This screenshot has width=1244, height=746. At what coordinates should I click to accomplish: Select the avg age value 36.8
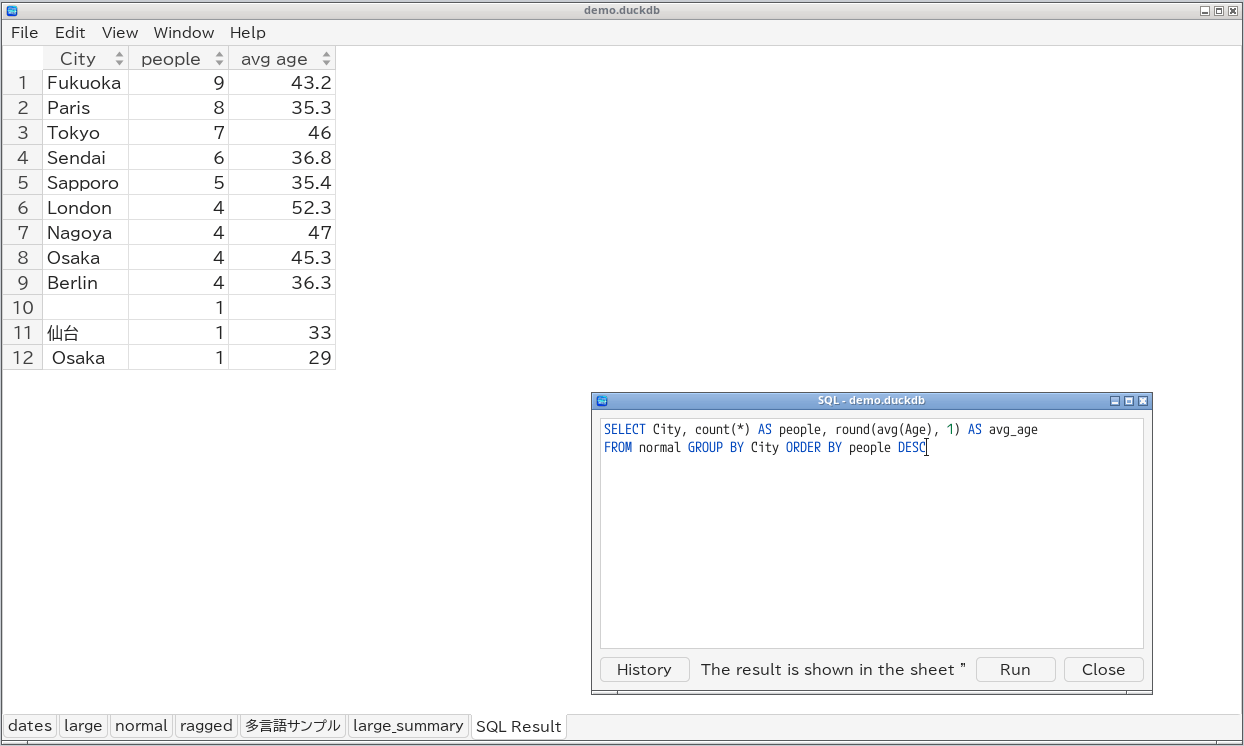pos(282,158)
